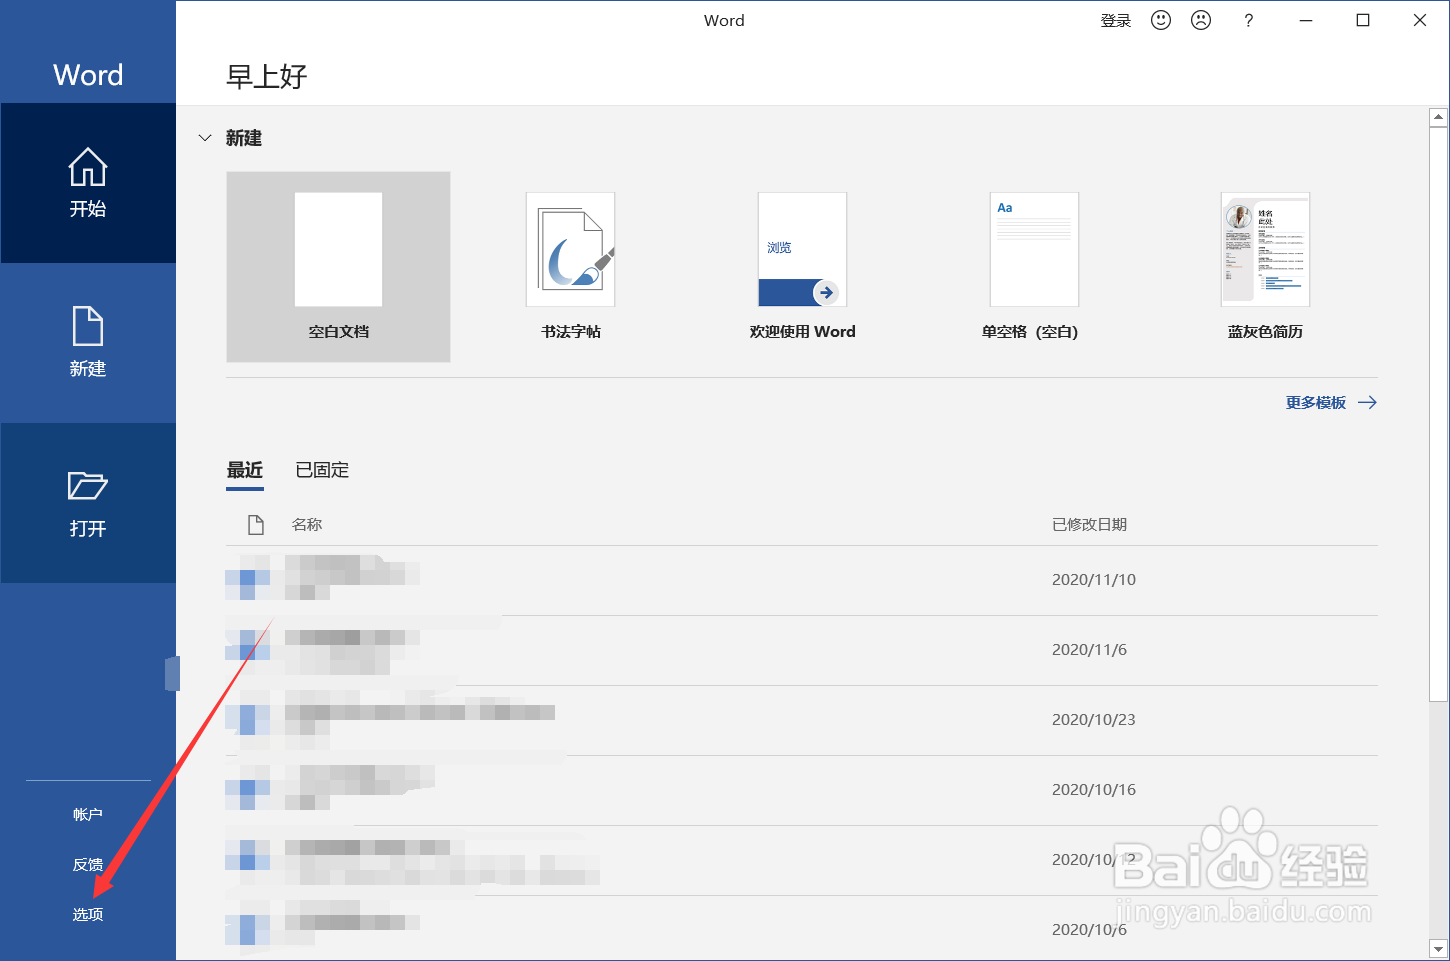Collapse the 新建 section chevron
The image size is (1450, 961).
205,138
